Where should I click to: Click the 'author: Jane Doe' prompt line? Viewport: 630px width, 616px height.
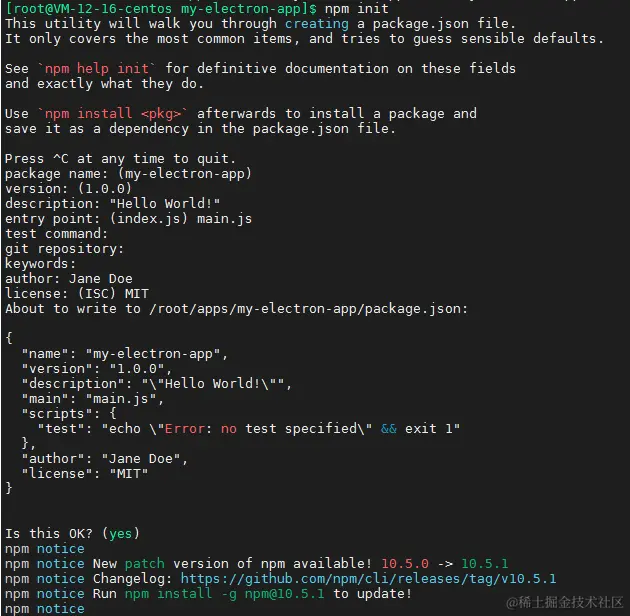pyautogui.click(x=68, y=278)
